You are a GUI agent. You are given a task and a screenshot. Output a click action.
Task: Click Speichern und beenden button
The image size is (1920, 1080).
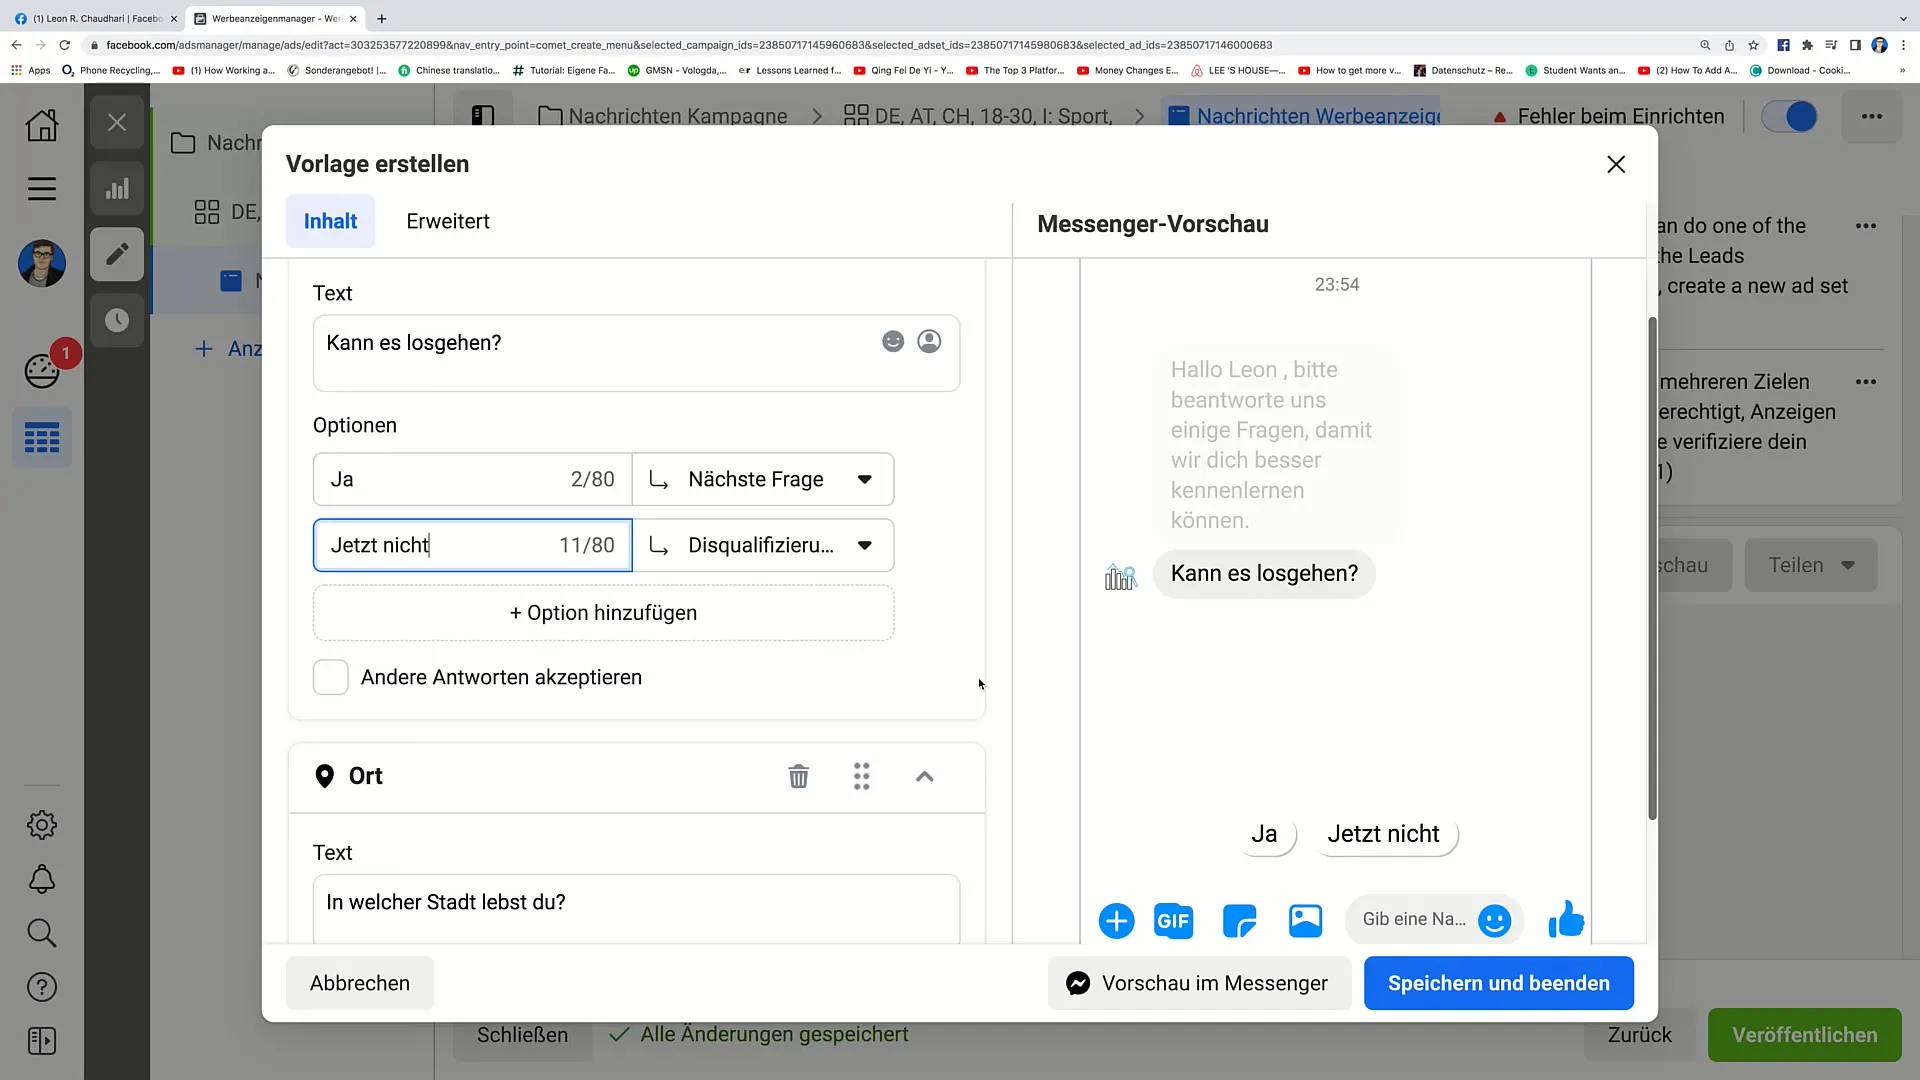coord(1499,983)
